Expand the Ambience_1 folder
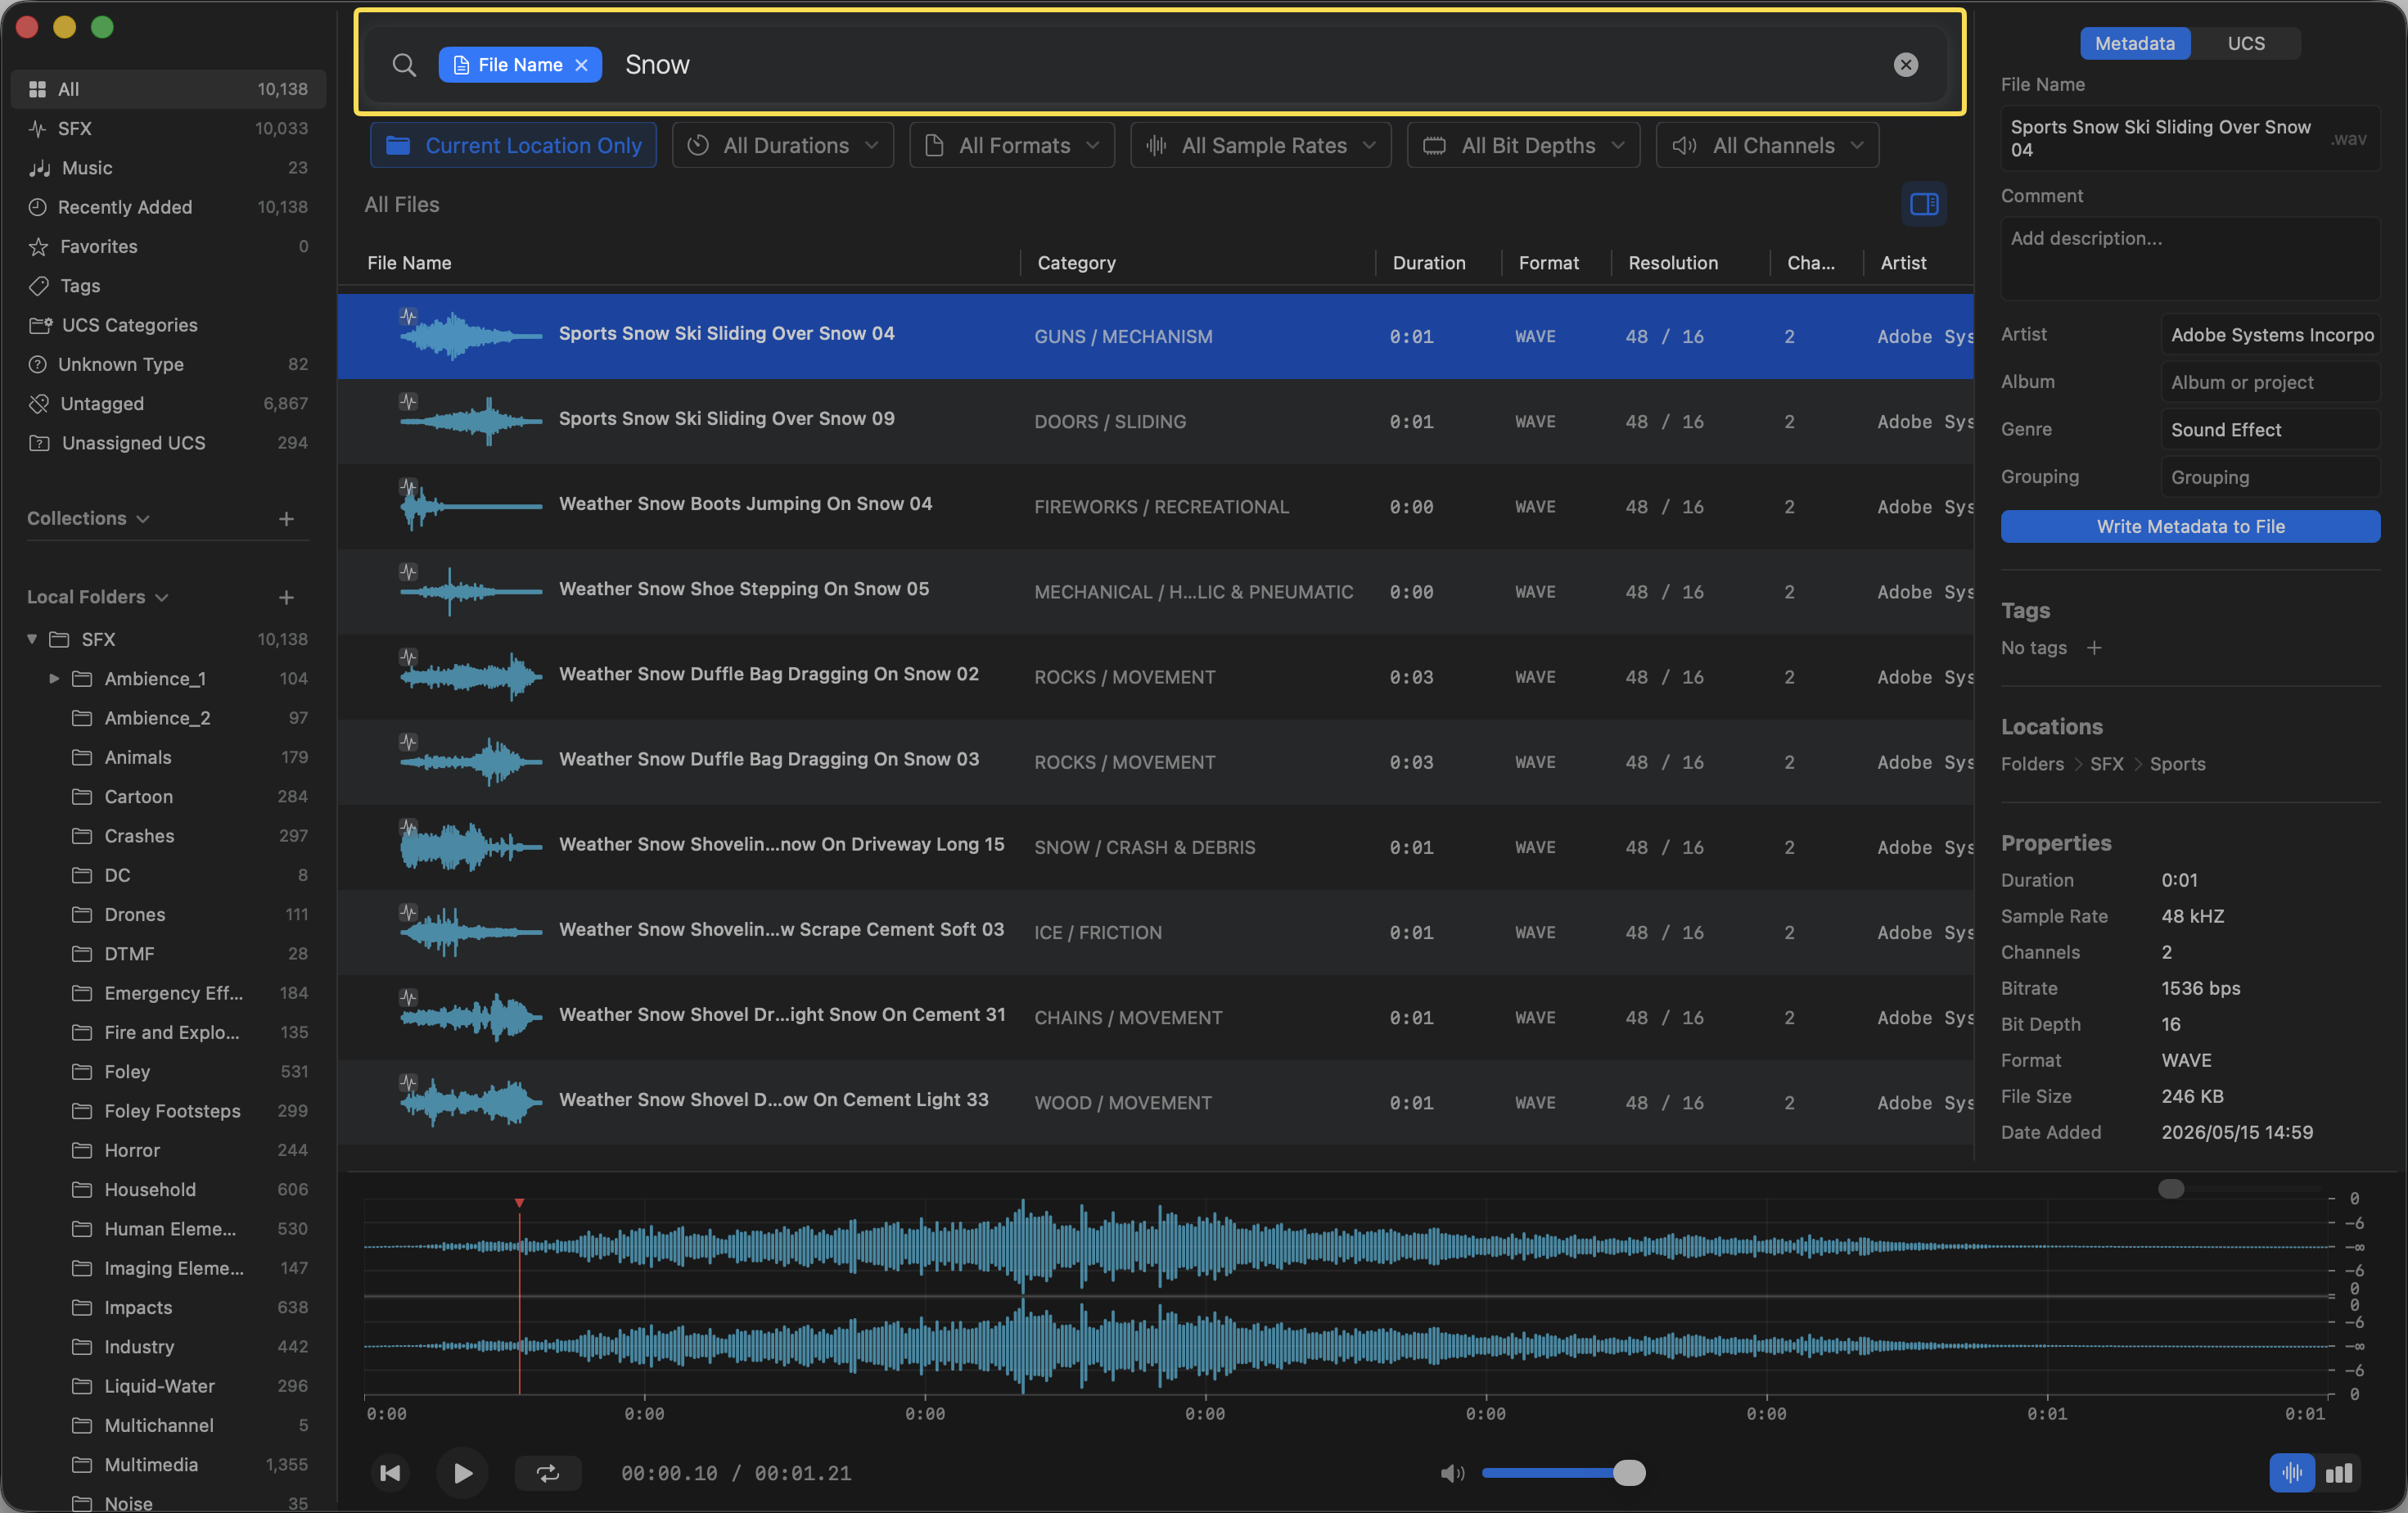 [x=54, y=678]
